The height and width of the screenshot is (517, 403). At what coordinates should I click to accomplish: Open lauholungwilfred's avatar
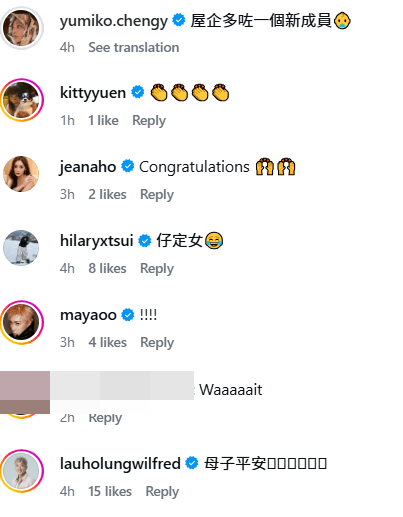(22, 471)
